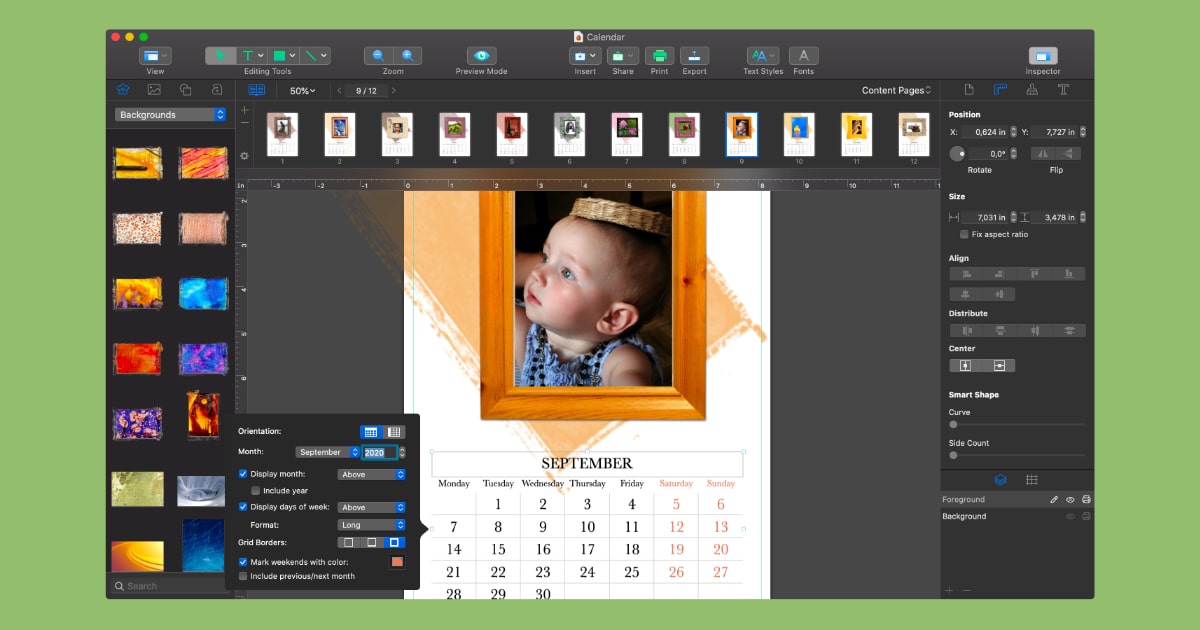Viewport: 1200px width, 630px height.
Task: Select vertical calendar list orientation
Action: pyautogui.click(x=394, y=432)
